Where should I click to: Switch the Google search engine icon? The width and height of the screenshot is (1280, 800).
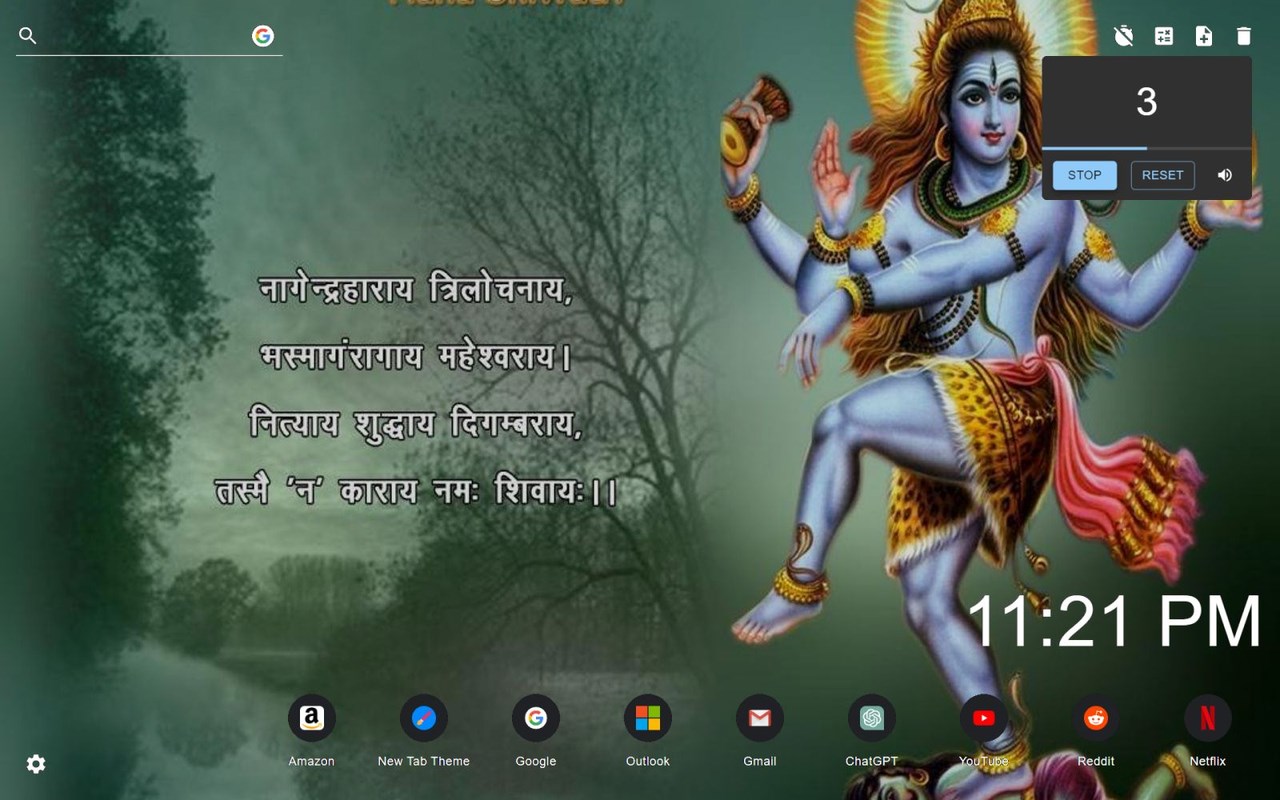[263, 36]
